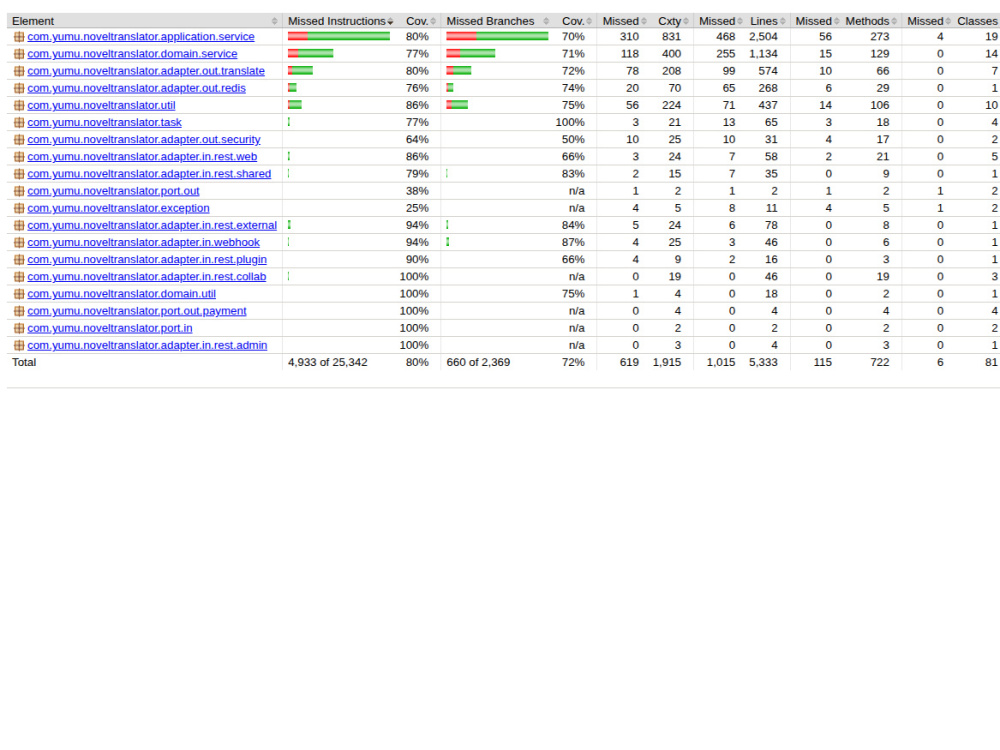Open com.yumu.noveltranslator.adapter.in.rest.shared link
1000x750 pixels.
coord(149,174)
